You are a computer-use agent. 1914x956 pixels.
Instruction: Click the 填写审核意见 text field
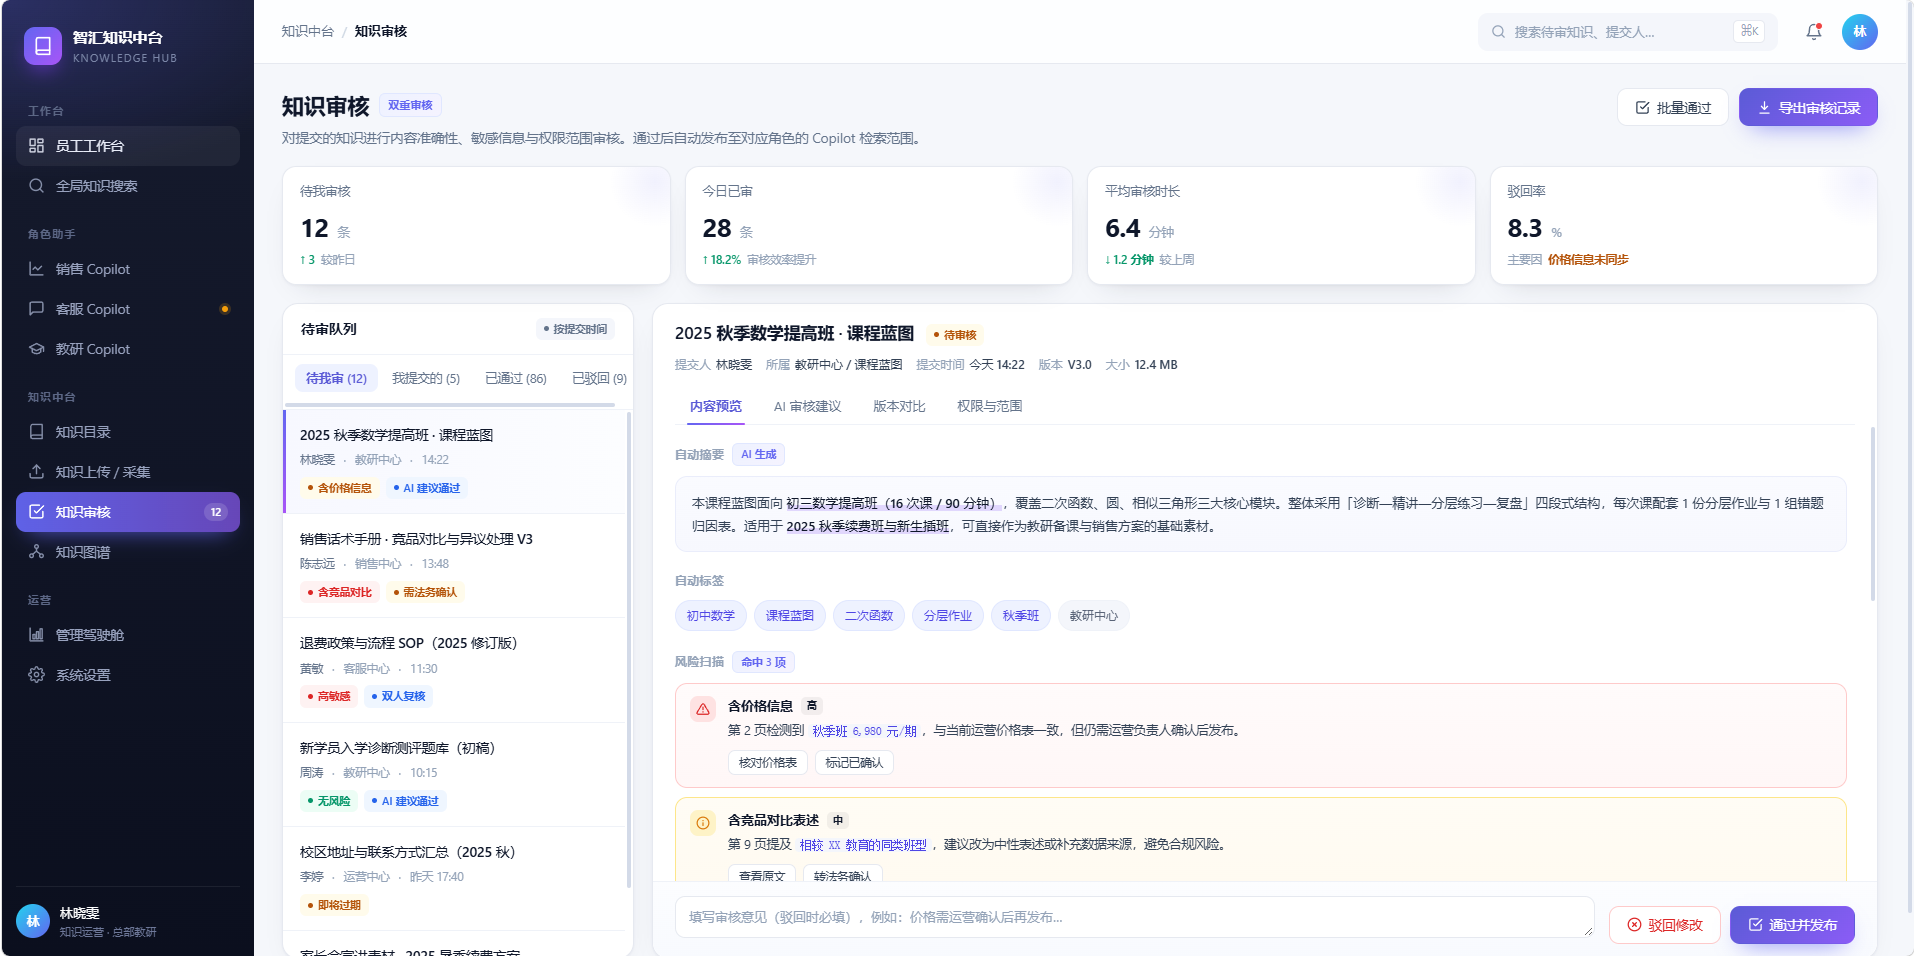point(1134,917)
